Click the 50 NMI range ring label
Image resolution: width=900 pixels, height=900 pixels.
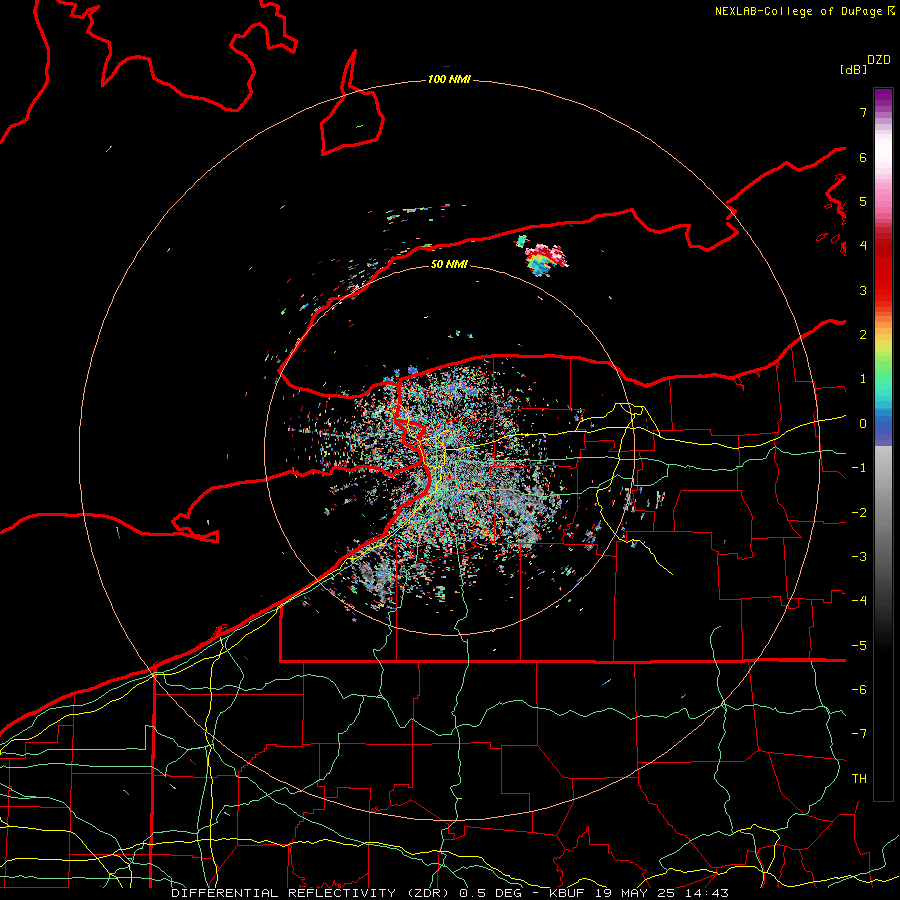tap(449, 264)
